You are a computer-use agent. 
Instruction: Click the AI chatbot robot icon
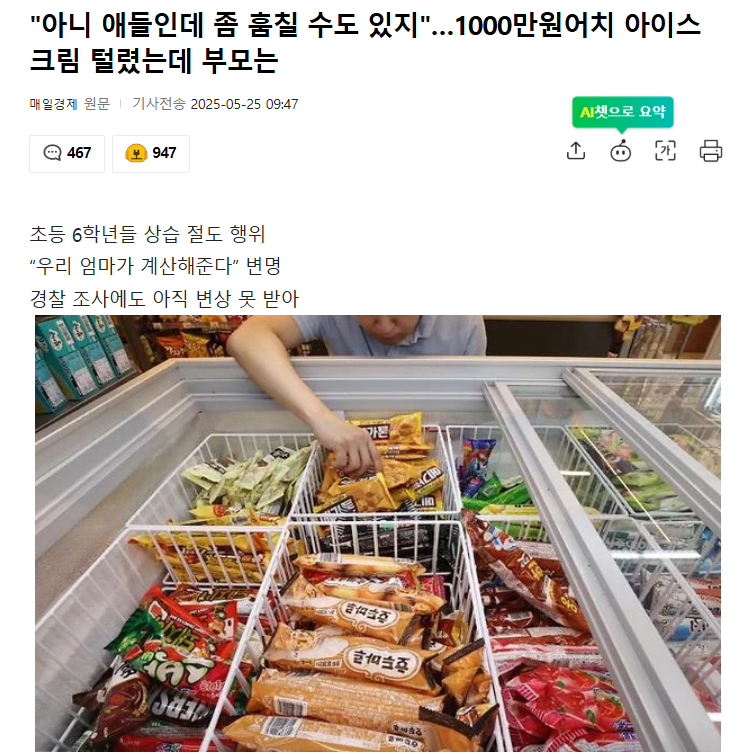pos(620,151)
